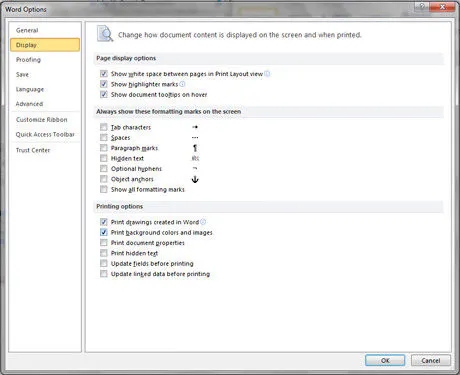Select the Display category
460x375 pixels.
click(45, 45)
